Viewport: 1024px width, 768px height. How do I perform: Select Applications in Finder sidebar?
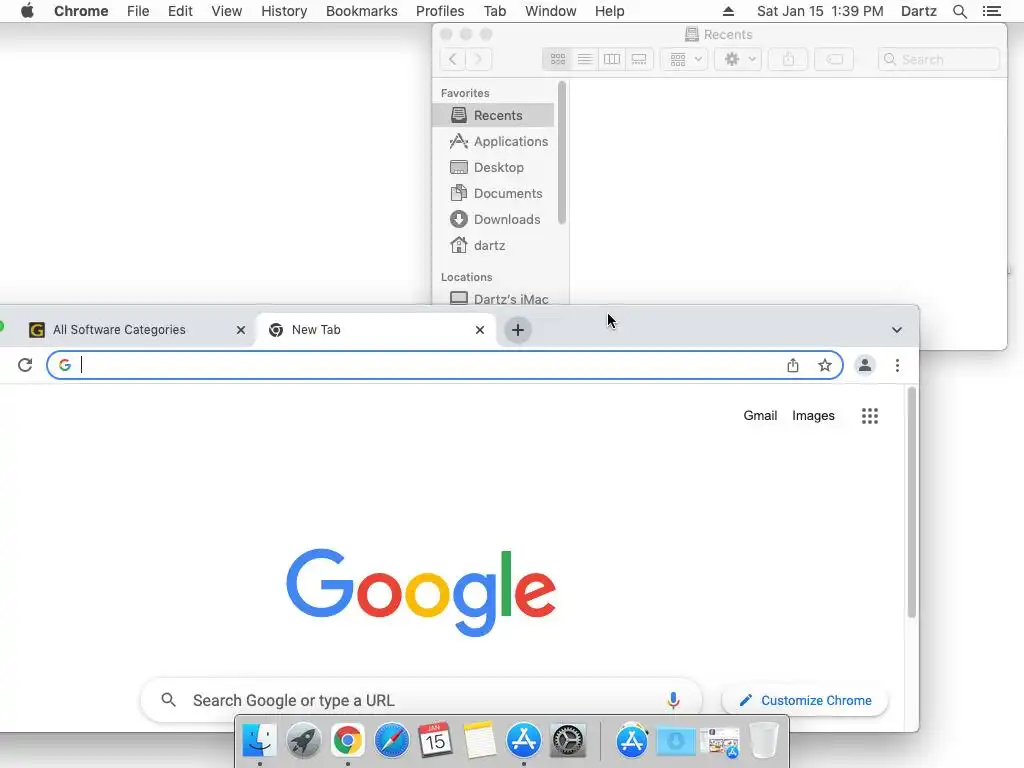[493, 142]
